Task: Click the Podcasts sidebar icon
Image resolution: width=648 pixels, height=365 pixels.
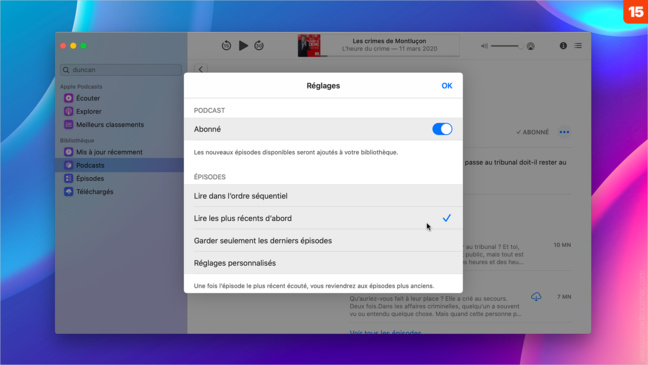Action: click(69, 165)
